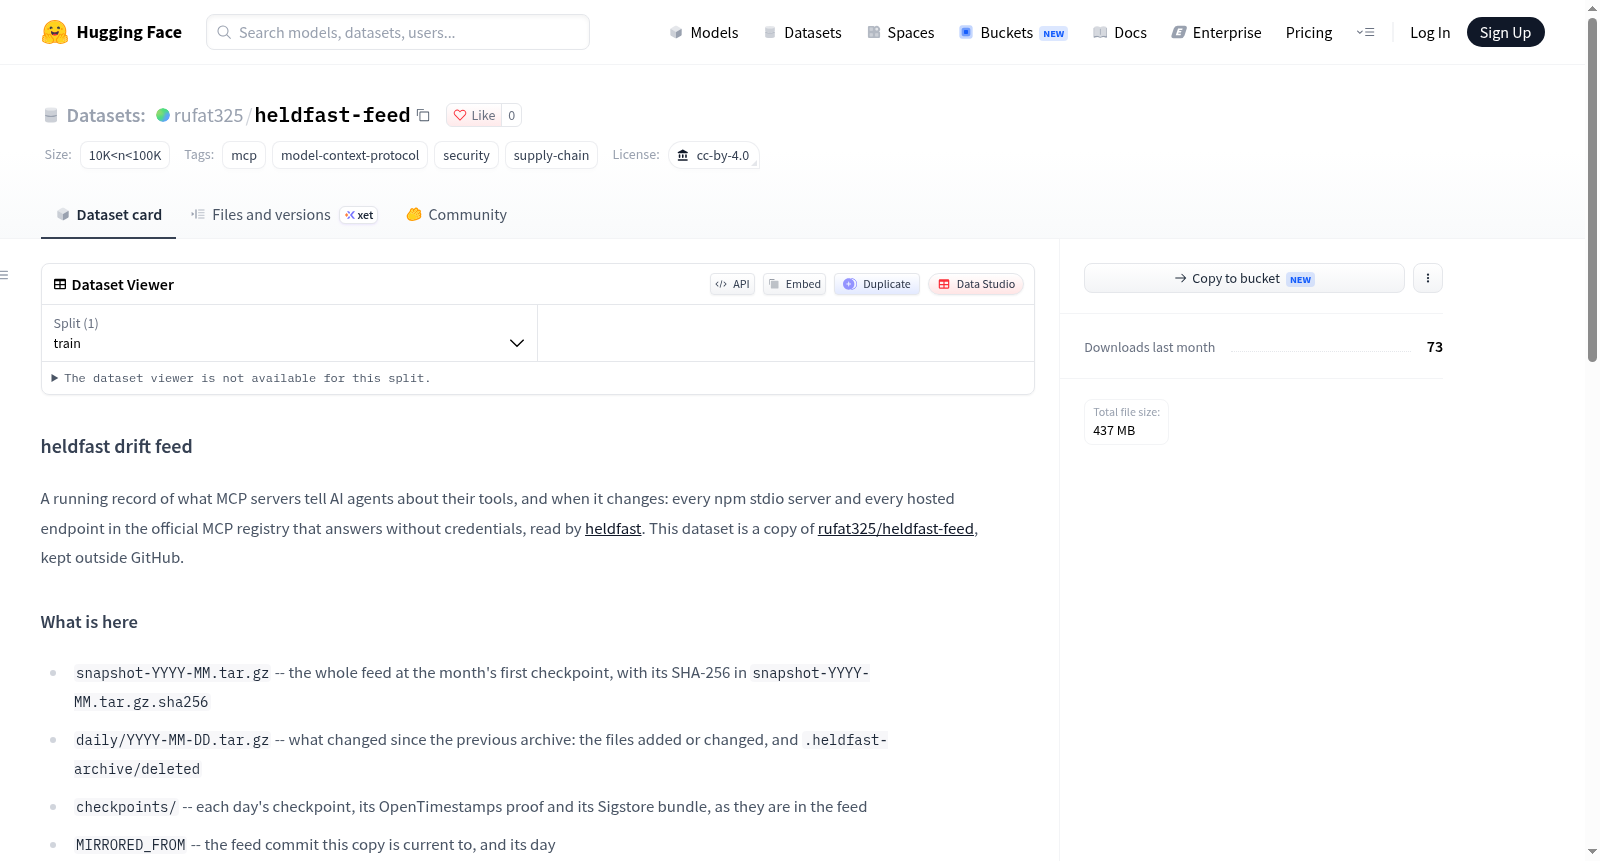Open the supply-chain tag
Viewport: 1600px width, 861px height.
tap(551, 155)
